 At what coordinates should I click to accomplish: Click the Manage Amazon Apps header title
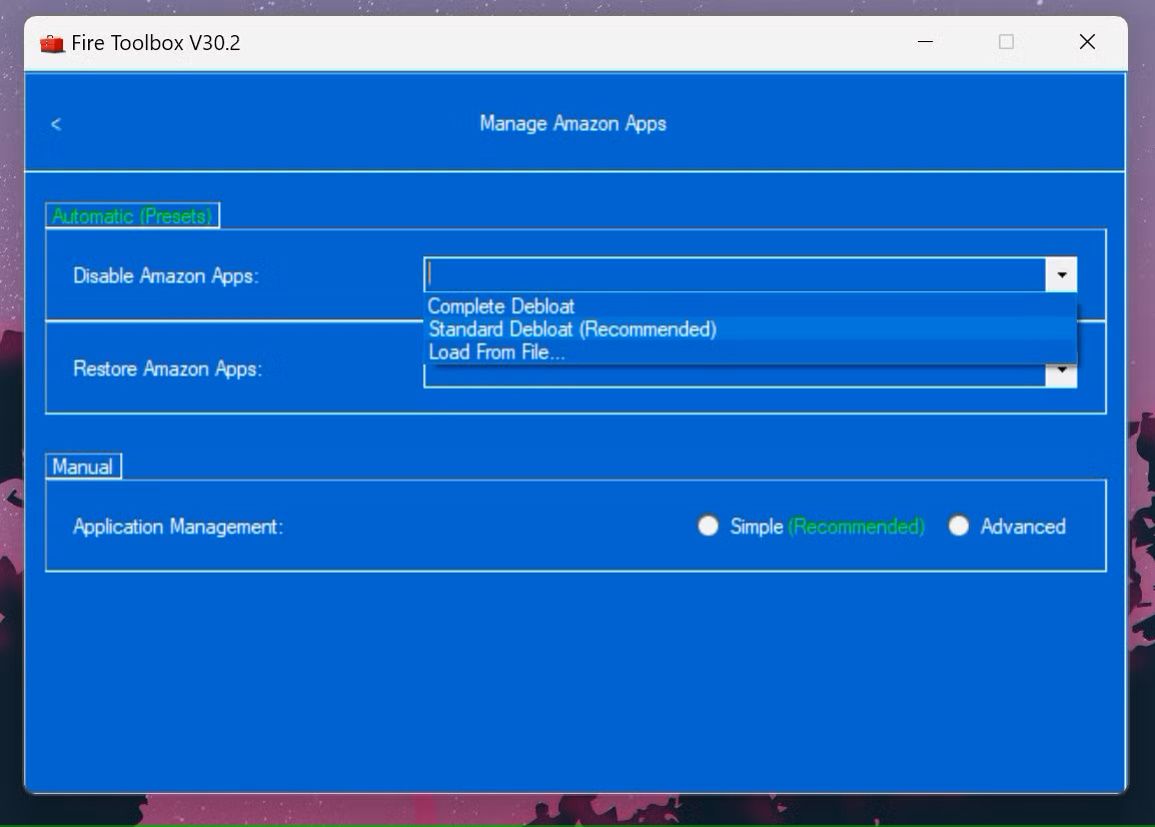573,124
